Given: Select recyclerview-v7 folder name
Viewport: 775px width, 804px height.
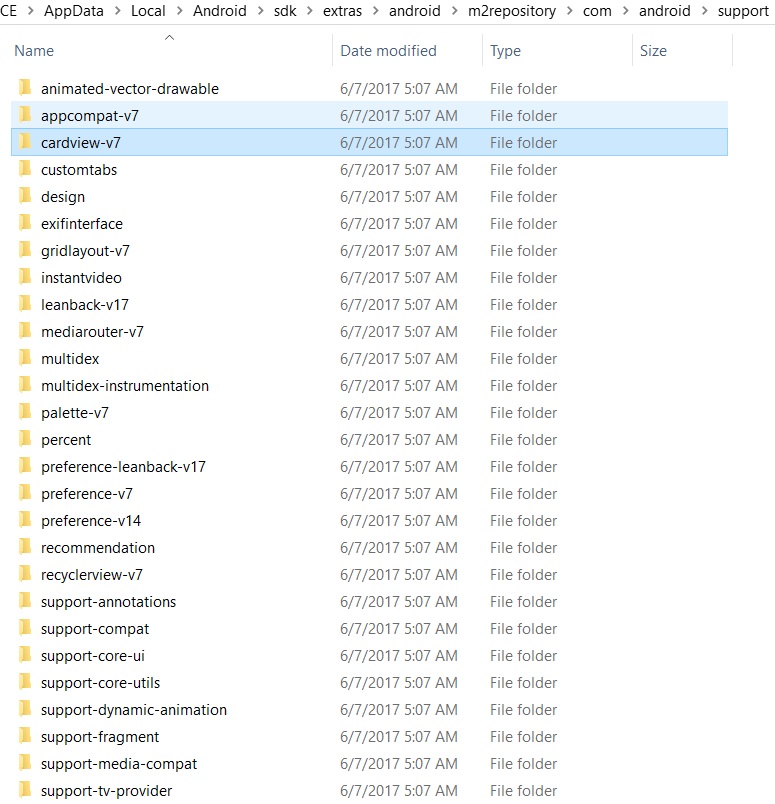Looking at the screenshot, I should [92, 574].
